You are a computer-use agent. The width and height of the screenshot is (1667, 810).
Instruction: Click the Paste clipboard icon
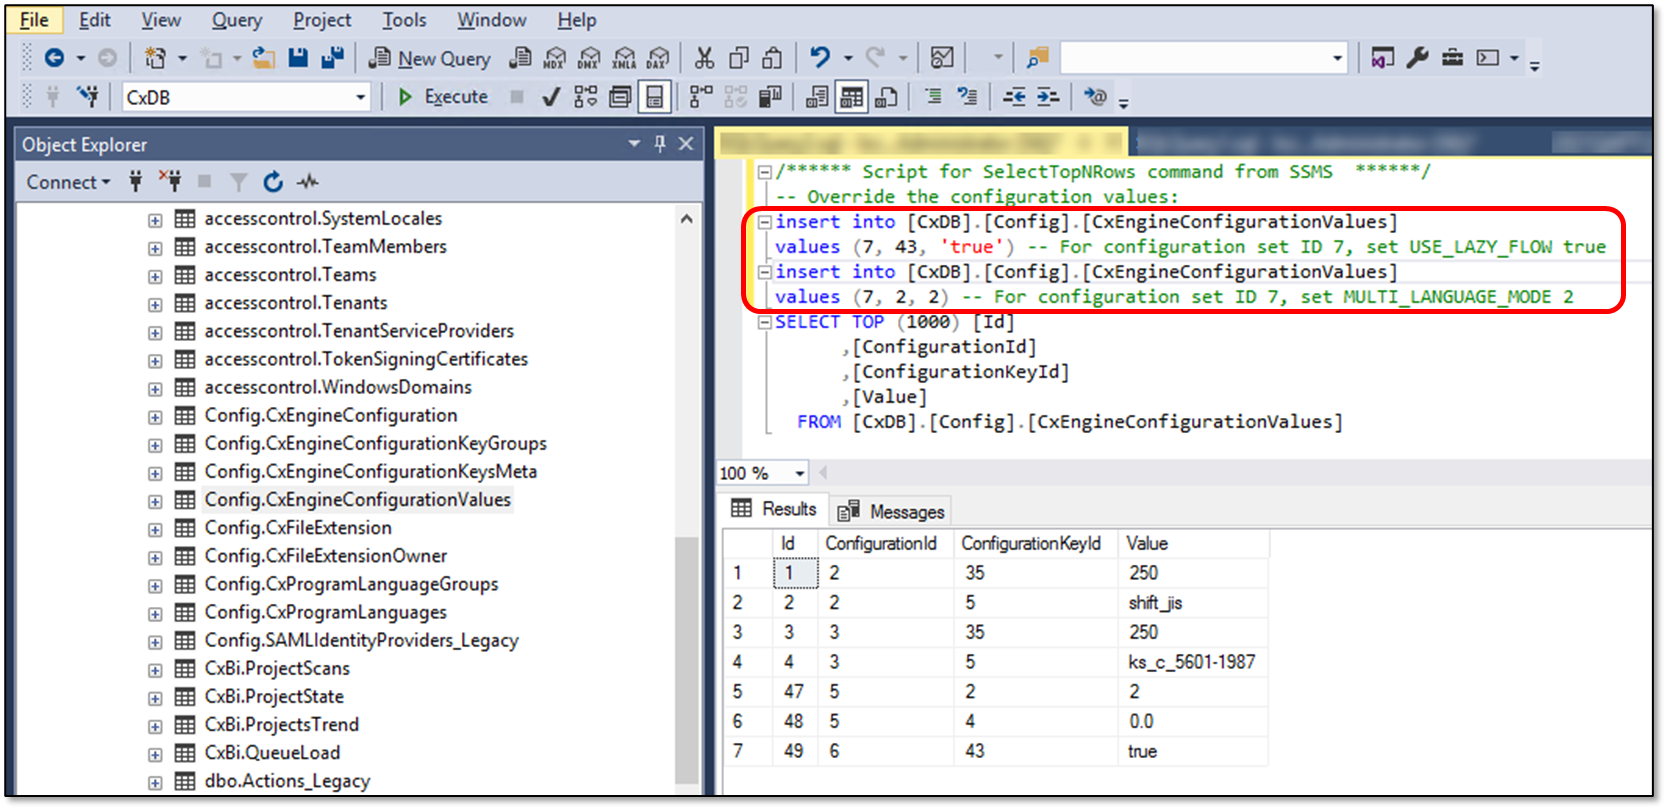[x=772, y=58]
